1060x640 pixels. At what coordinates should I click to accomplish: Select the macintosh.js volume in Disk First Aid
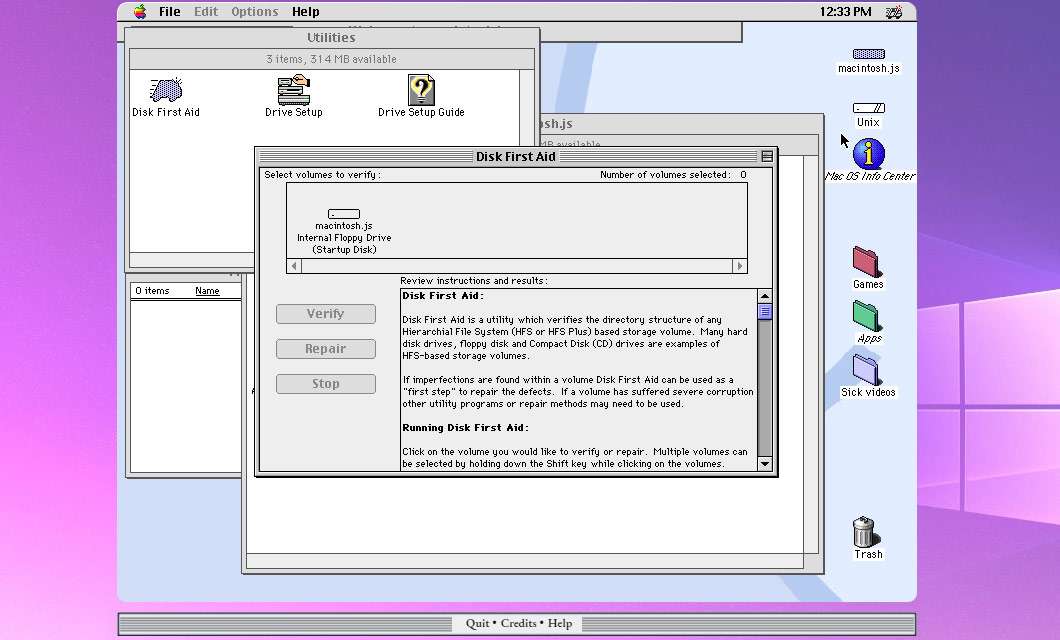(x=343, y=214)
